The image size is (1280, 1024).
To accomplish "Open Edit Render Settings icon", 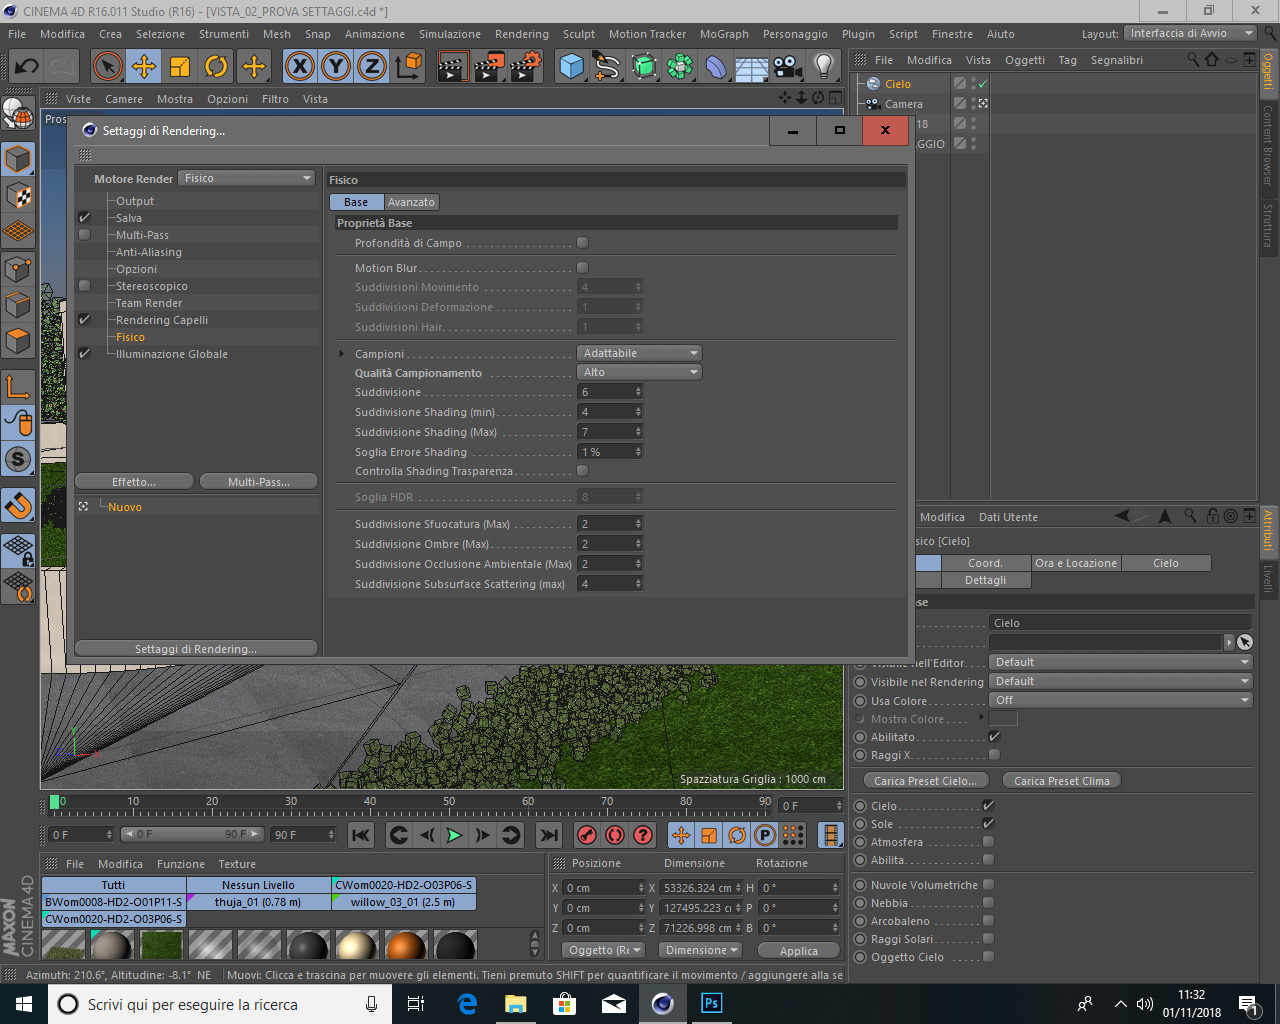I will click(526, 67).
